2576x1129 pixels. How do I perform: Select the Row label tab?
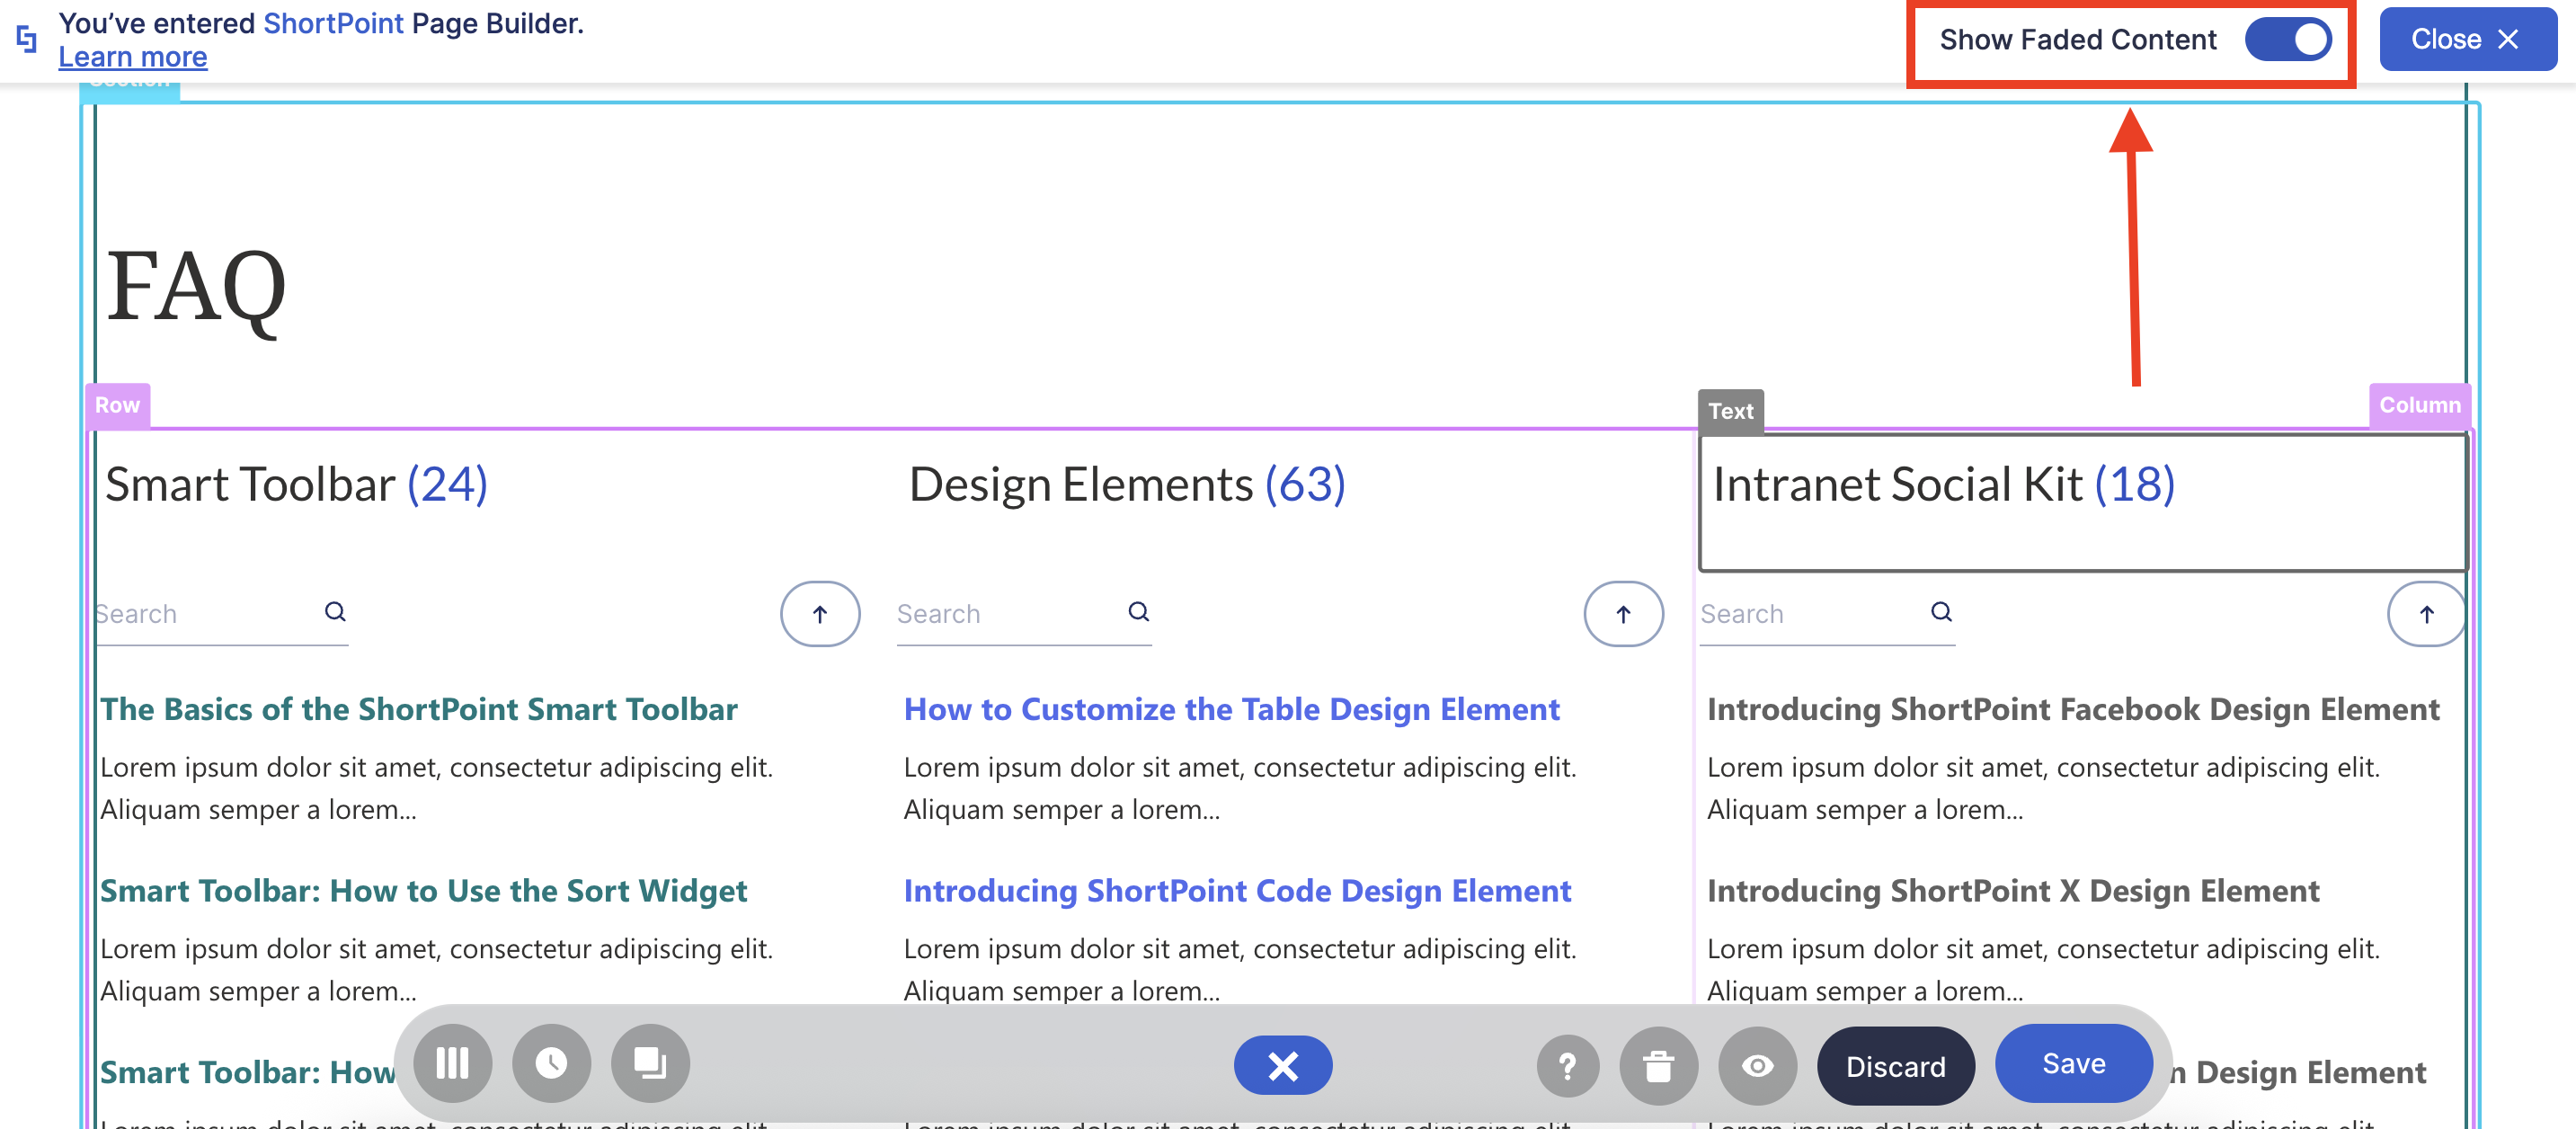tap(117, 405)
